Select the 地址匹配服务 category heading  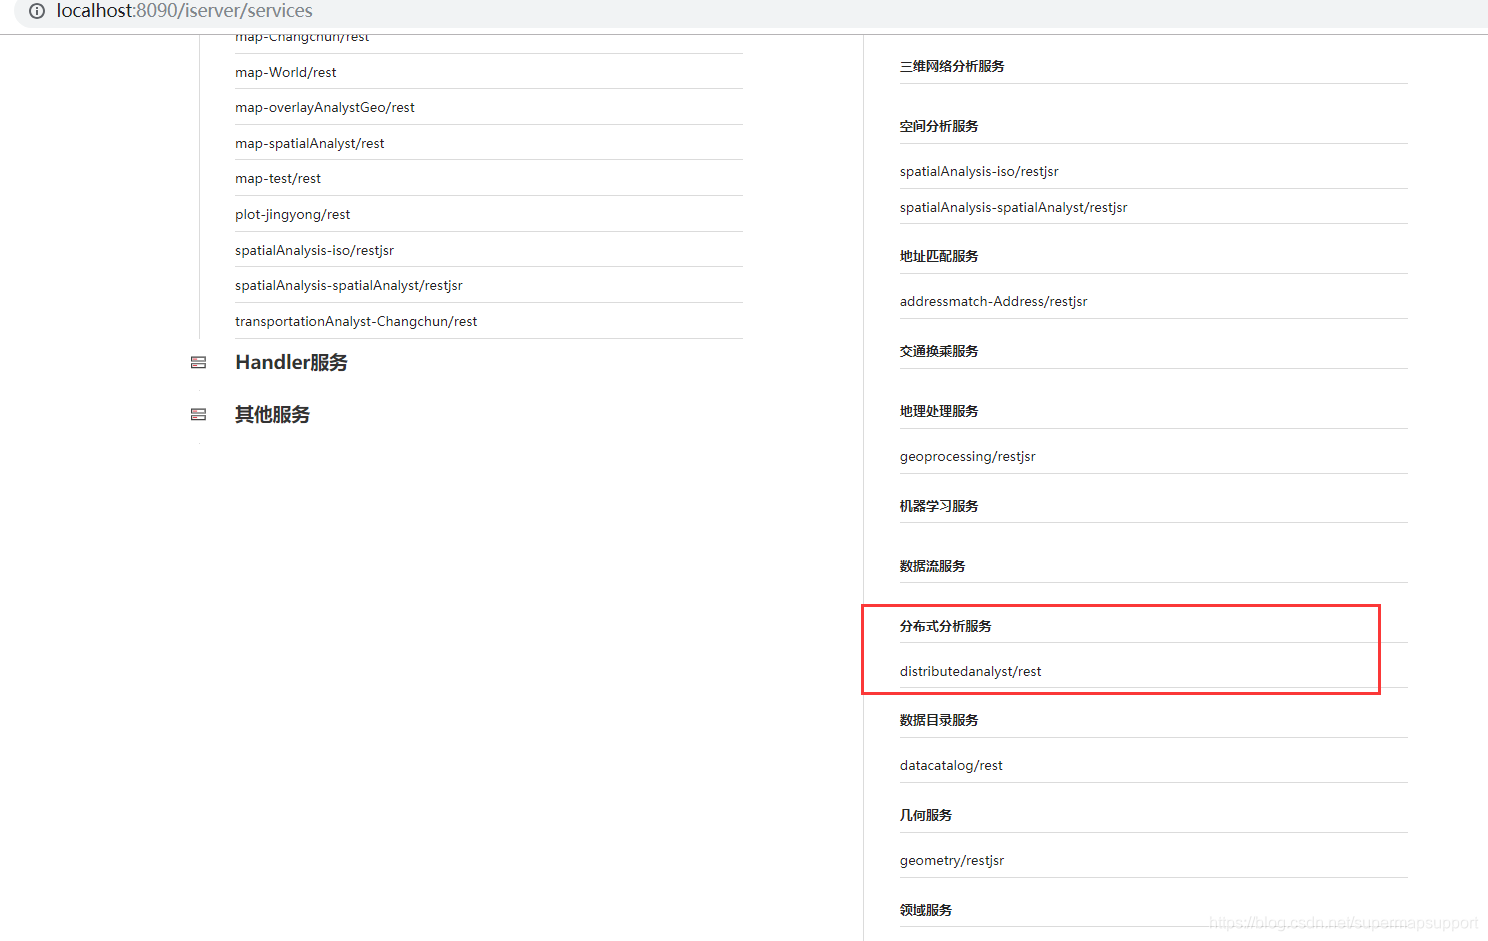[939, 256]
